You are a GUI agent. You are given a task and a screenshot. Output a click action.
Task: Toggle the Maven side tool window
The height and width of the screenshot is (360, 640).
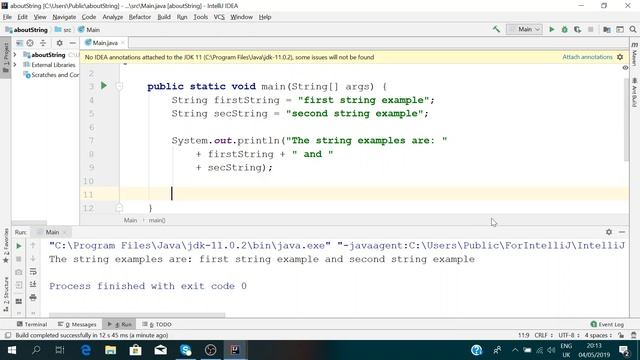pyautogui.click(x=634, y=54)
